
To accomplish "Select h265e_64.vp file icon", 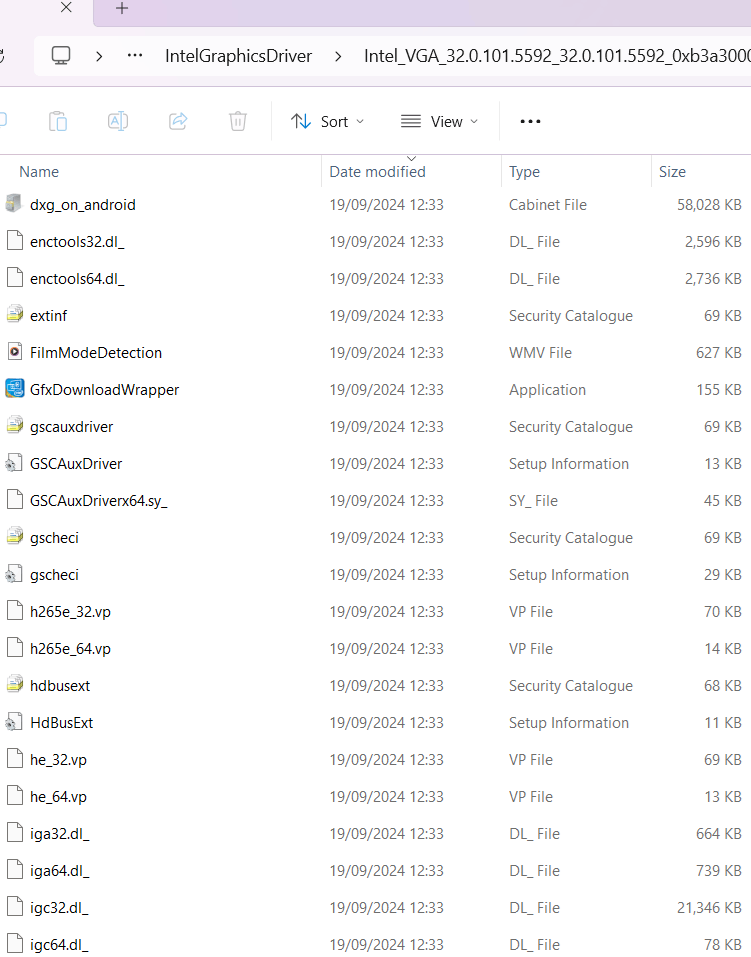I will pos(15,649).
